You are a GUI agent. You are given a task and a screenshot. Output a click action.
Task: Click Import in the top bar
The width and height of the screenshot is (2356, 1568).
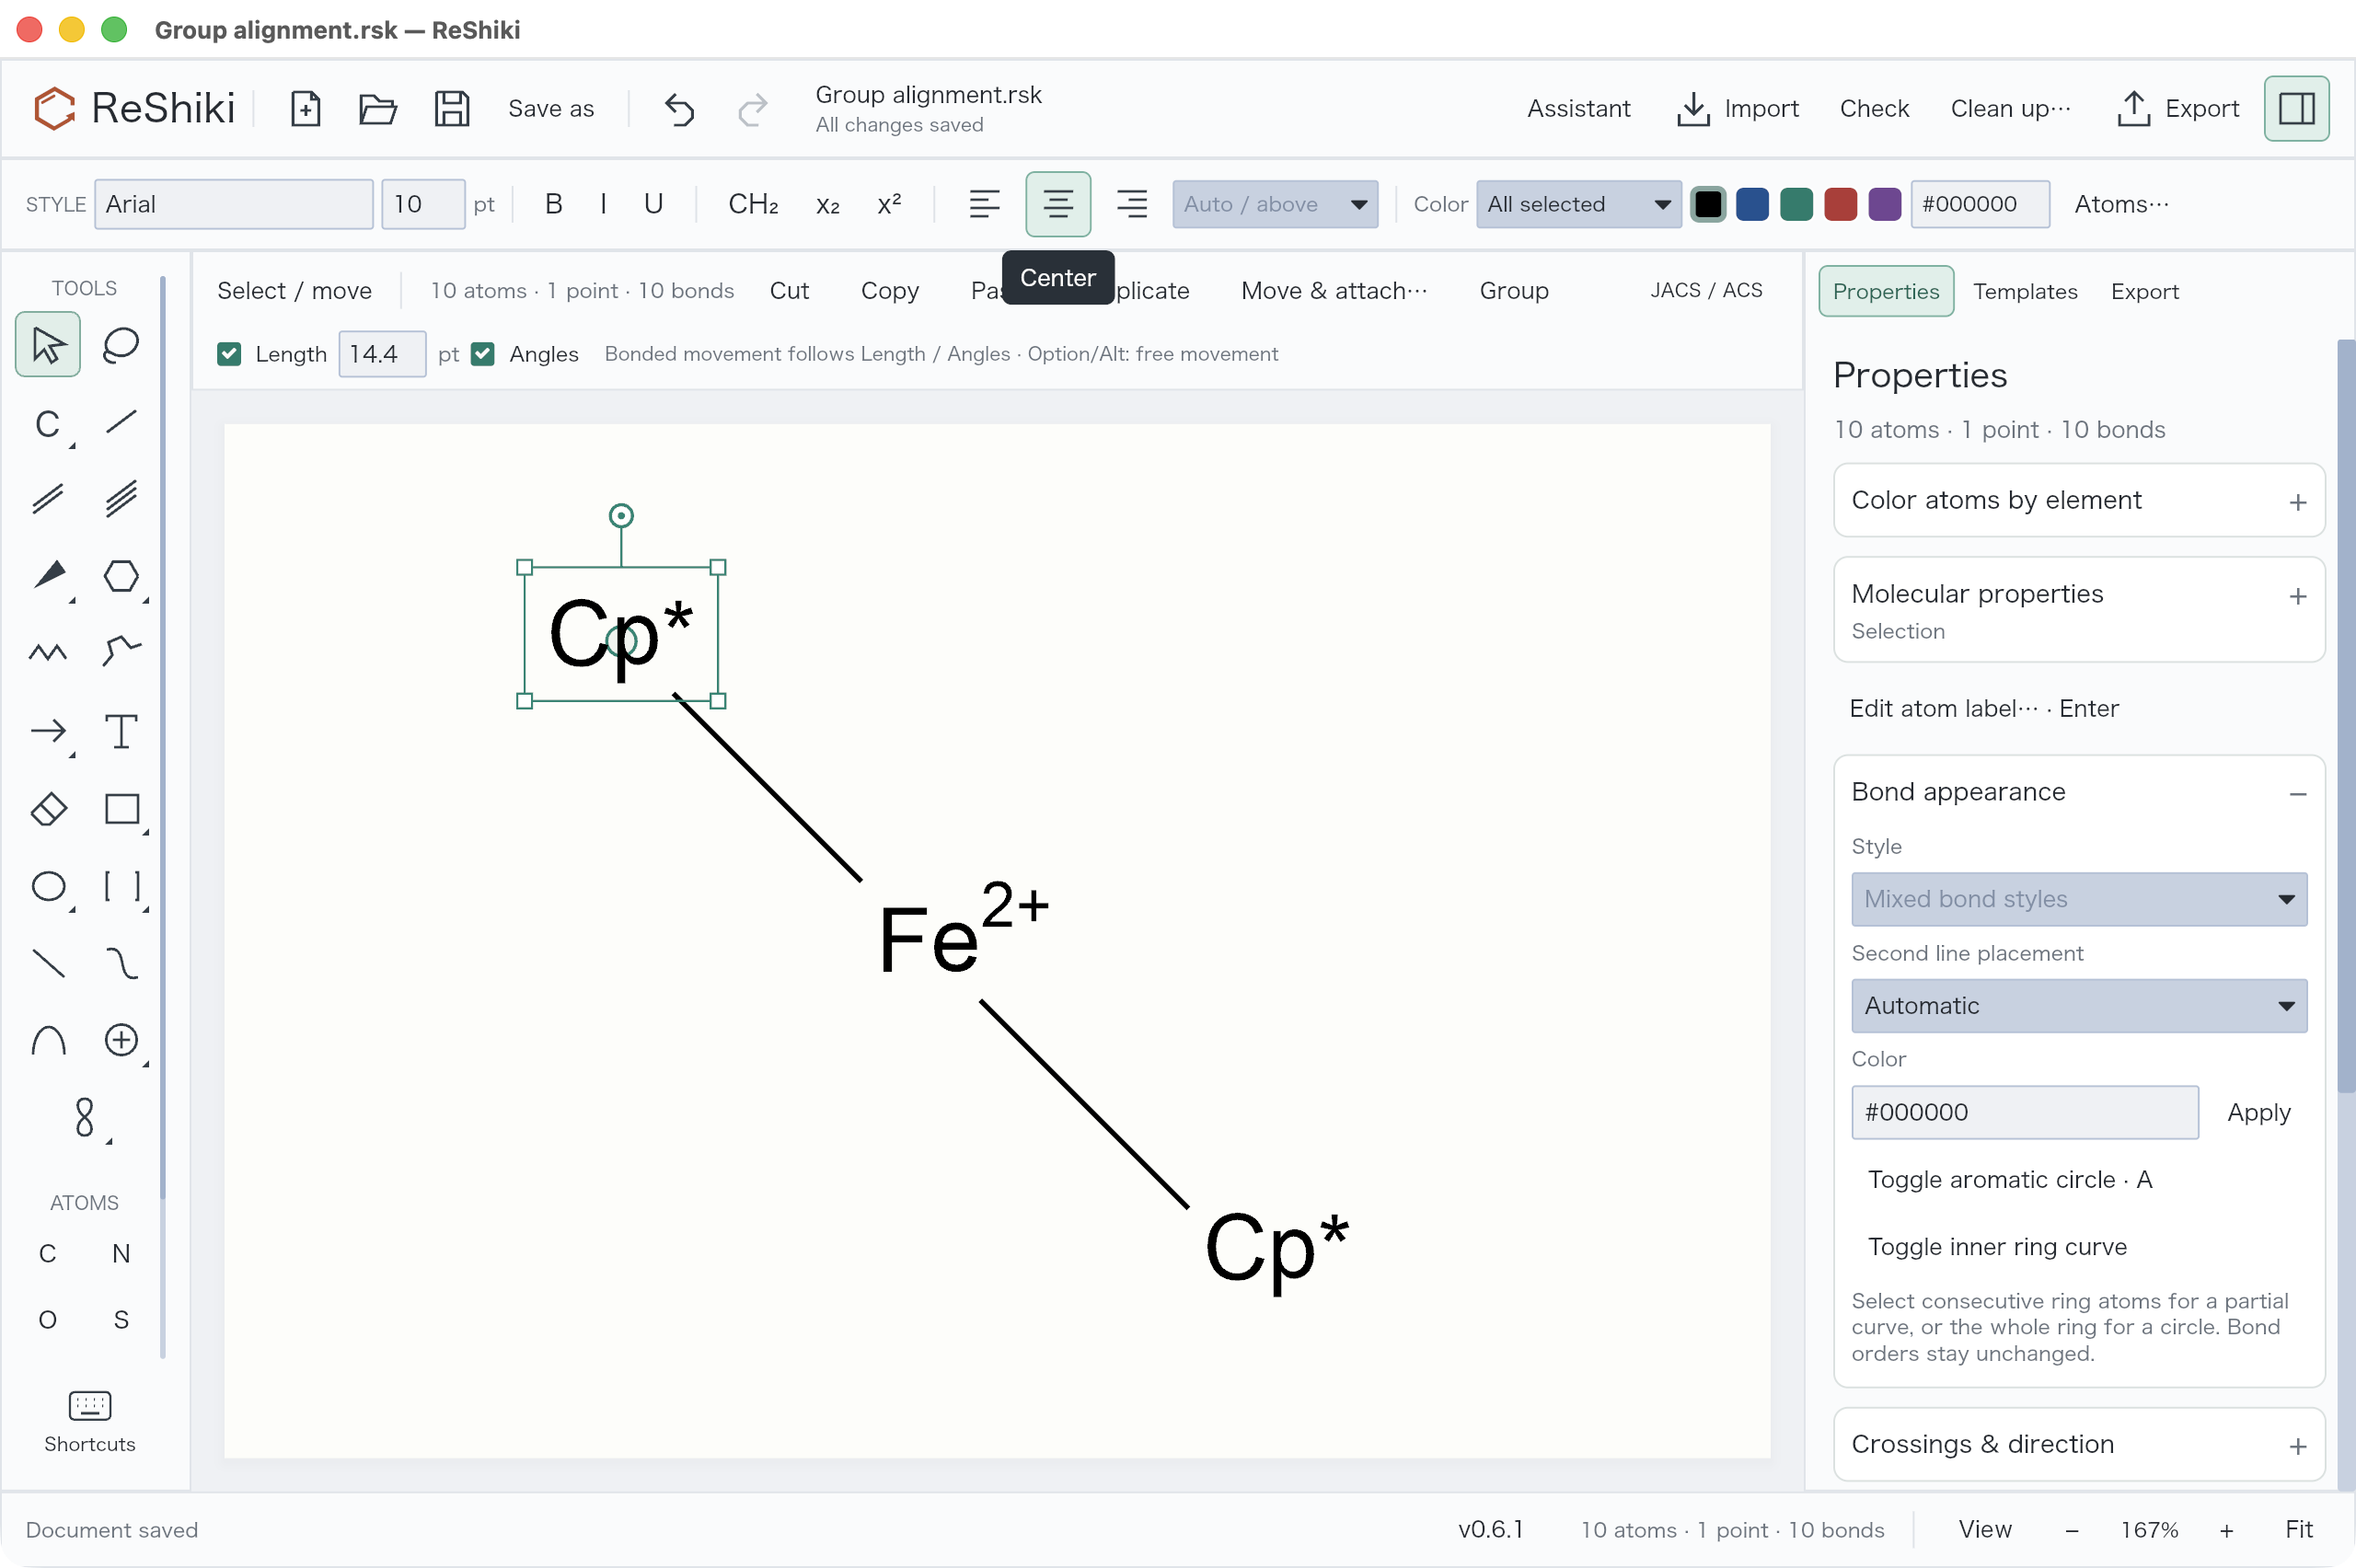coord(1737,108)
